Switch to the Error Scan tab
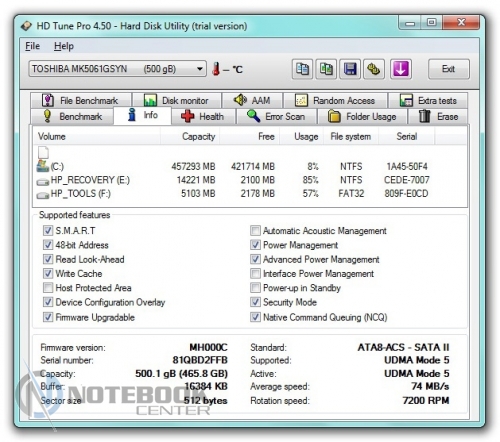The width and height of the screenshot is (500, 442). [276, 117]
